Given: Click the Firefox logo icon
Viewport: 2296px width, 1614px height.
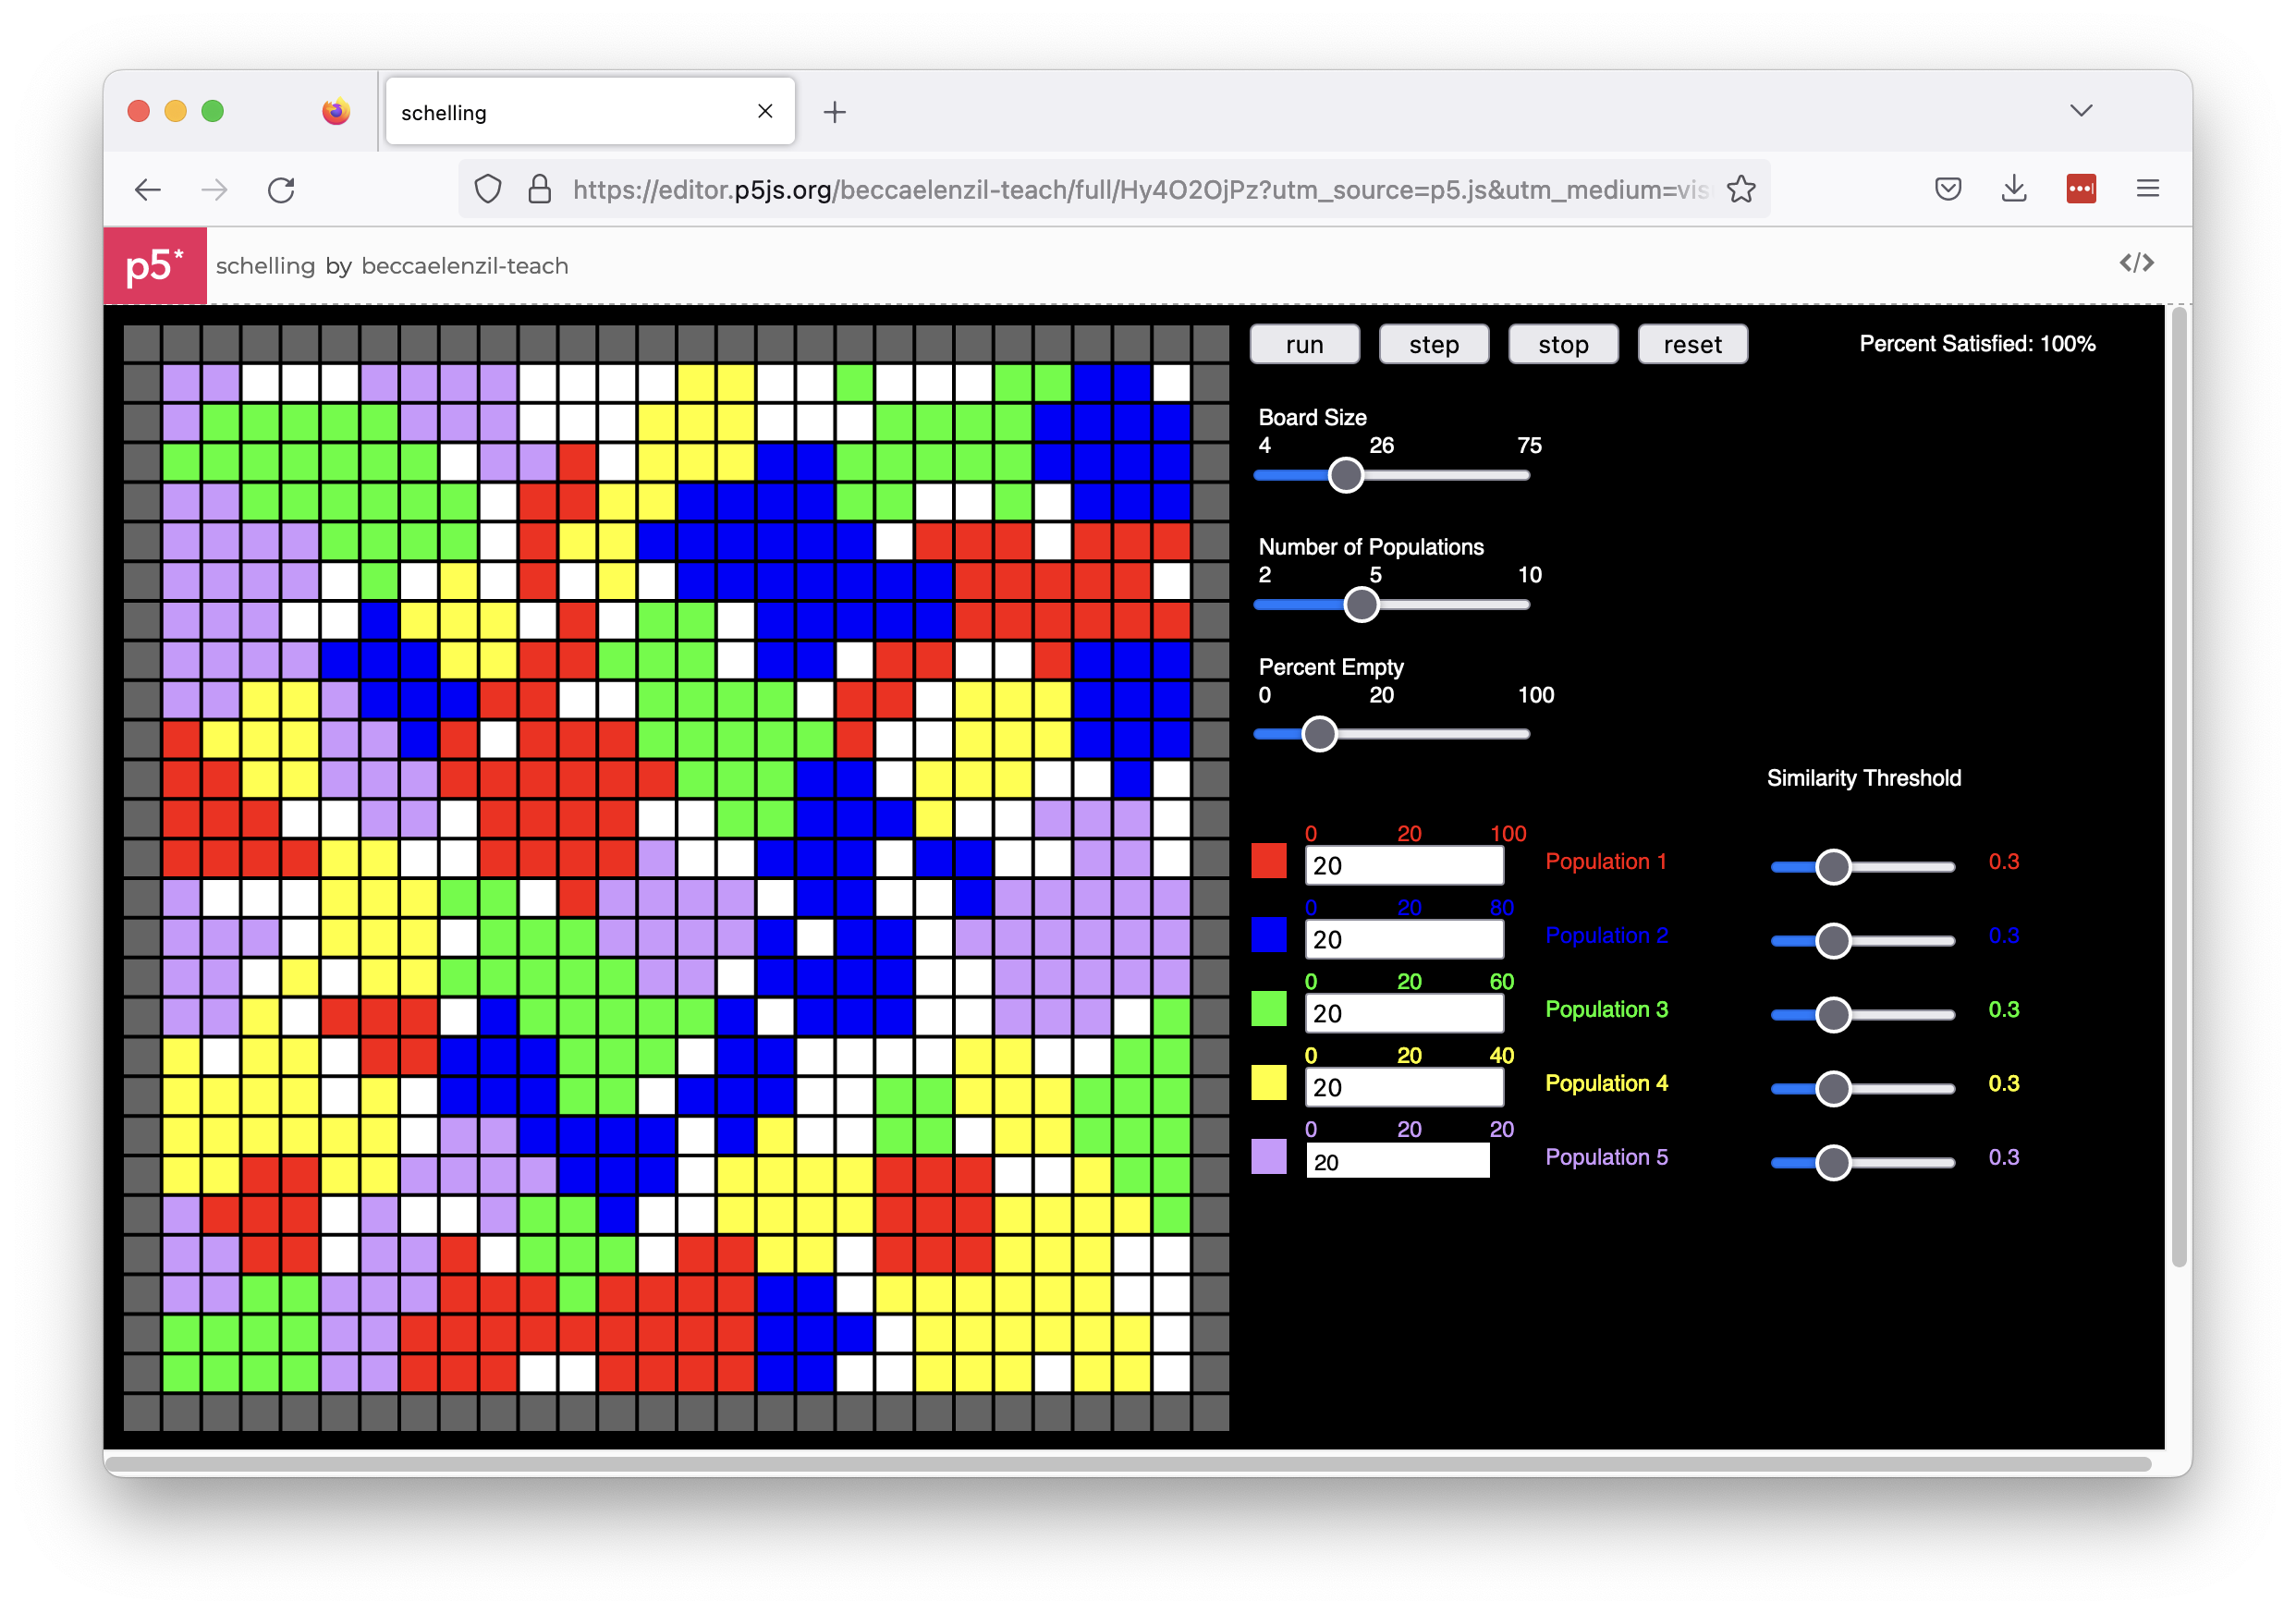Looking at the screenshot, I should tap(336, 111).
